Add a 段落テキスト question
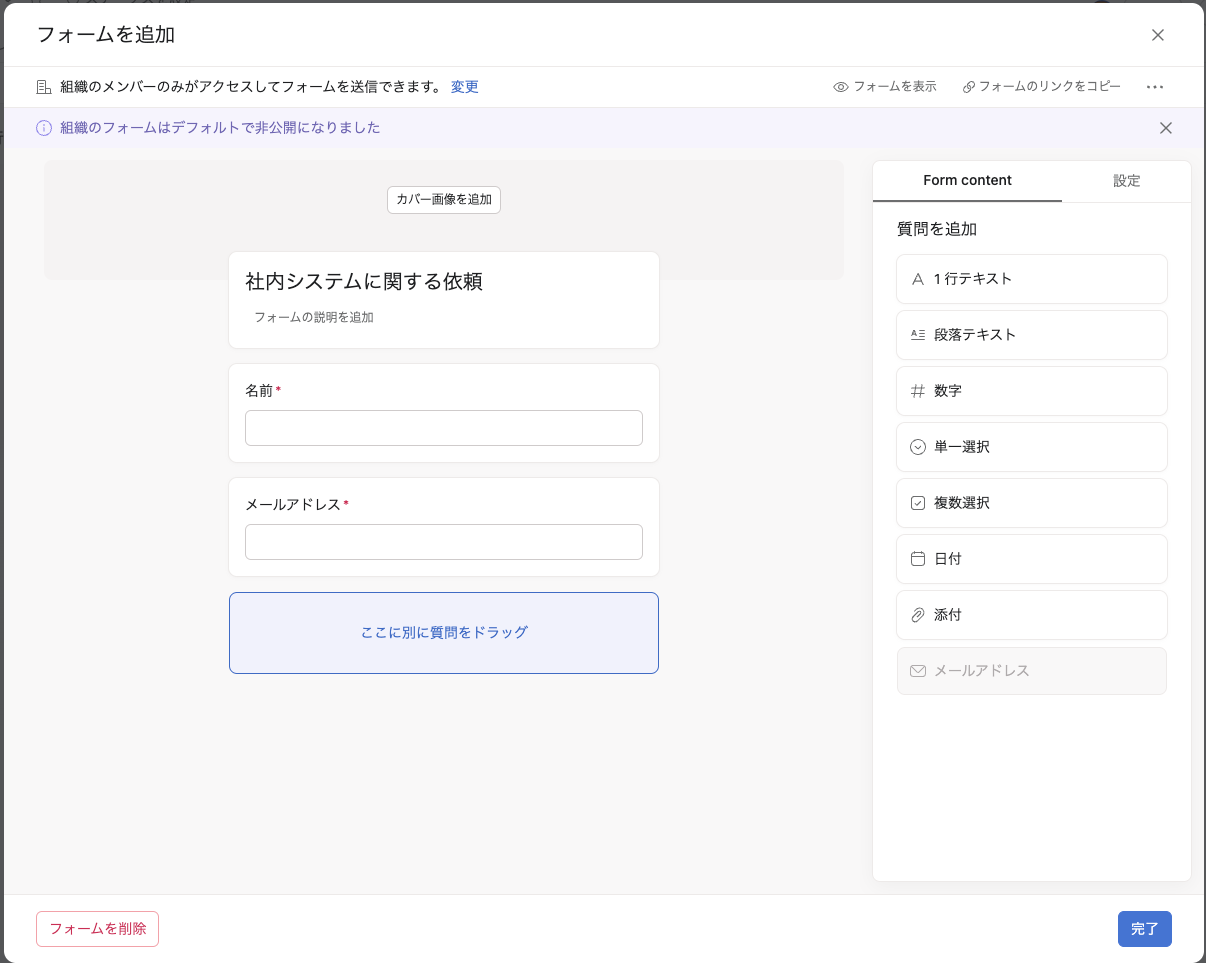Image resolution: width=1206 pixels, height=963 pixels. 1032,335
